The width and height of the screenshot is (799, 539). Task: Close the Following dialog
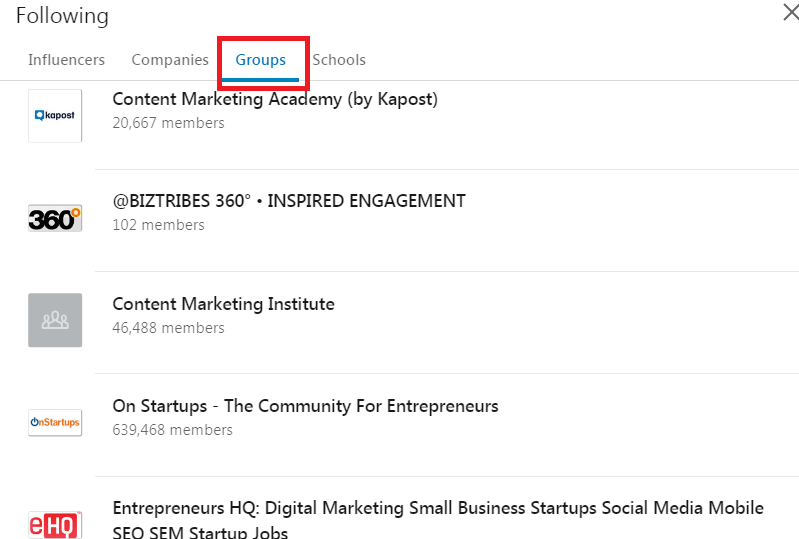(x=790, y=12)
